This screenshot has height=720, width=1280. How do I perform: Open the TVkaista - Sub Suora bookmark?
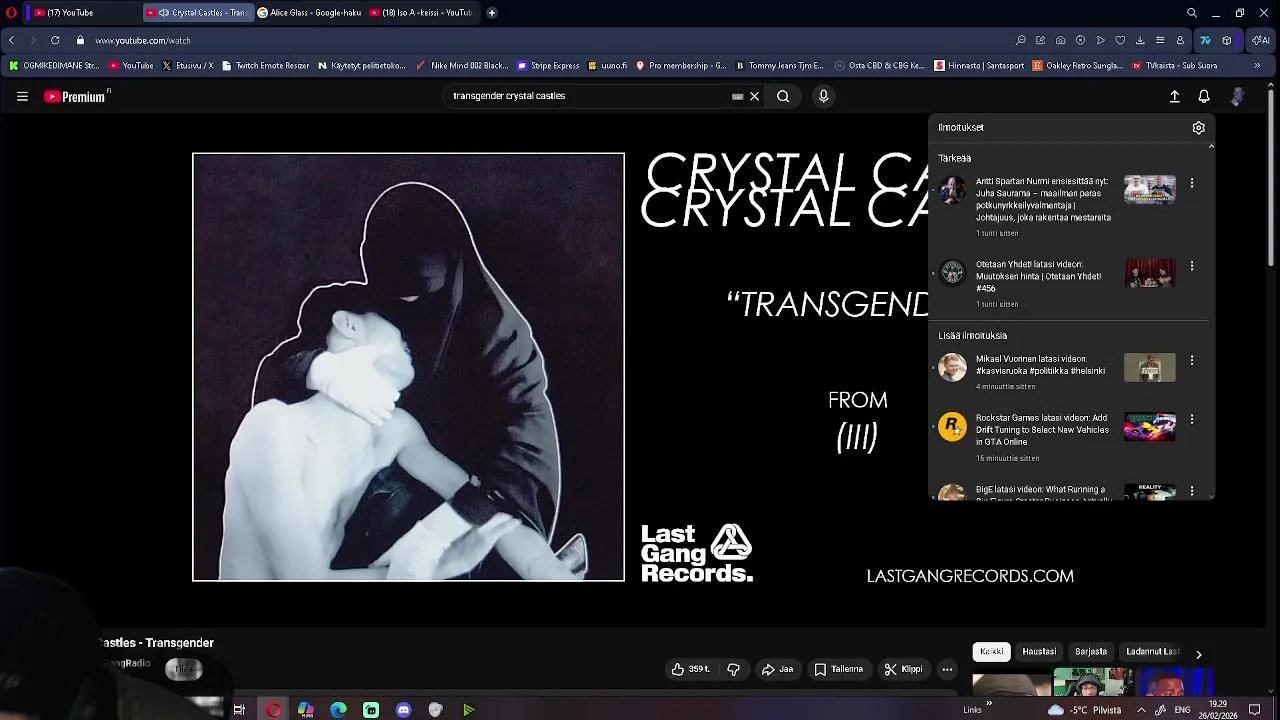pos(1174,66)
